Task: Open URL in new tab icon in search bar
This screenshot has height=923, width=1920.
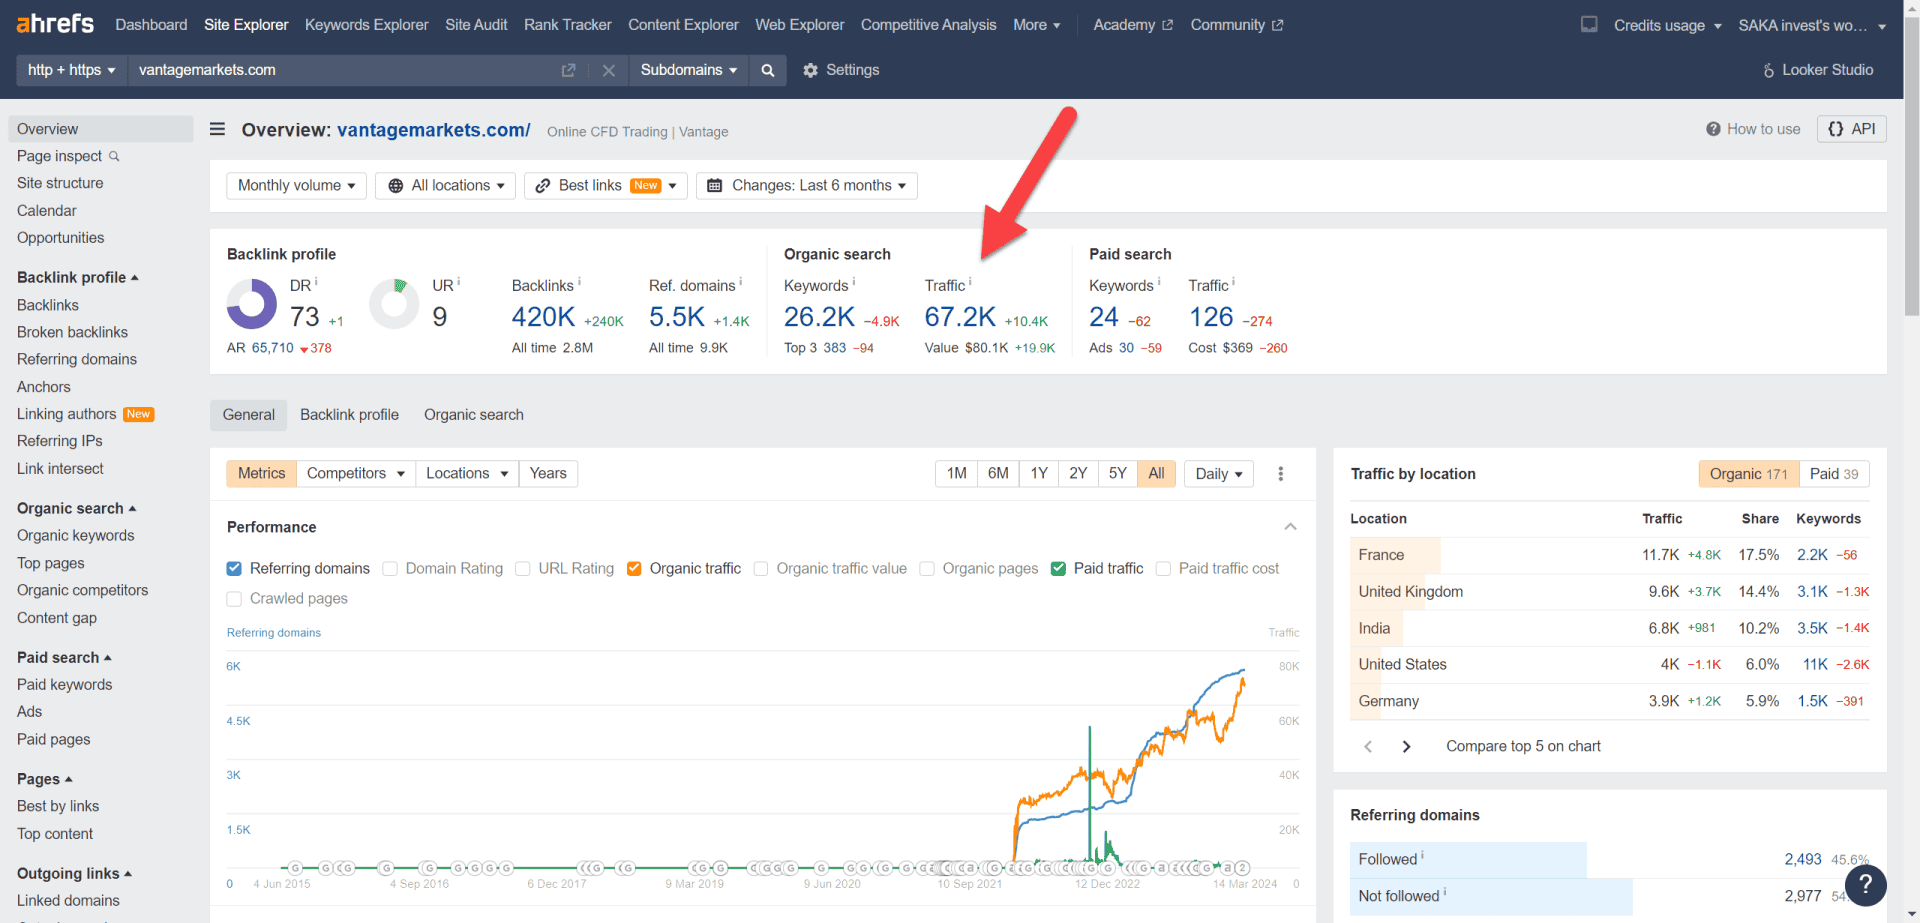Action: 568,70
